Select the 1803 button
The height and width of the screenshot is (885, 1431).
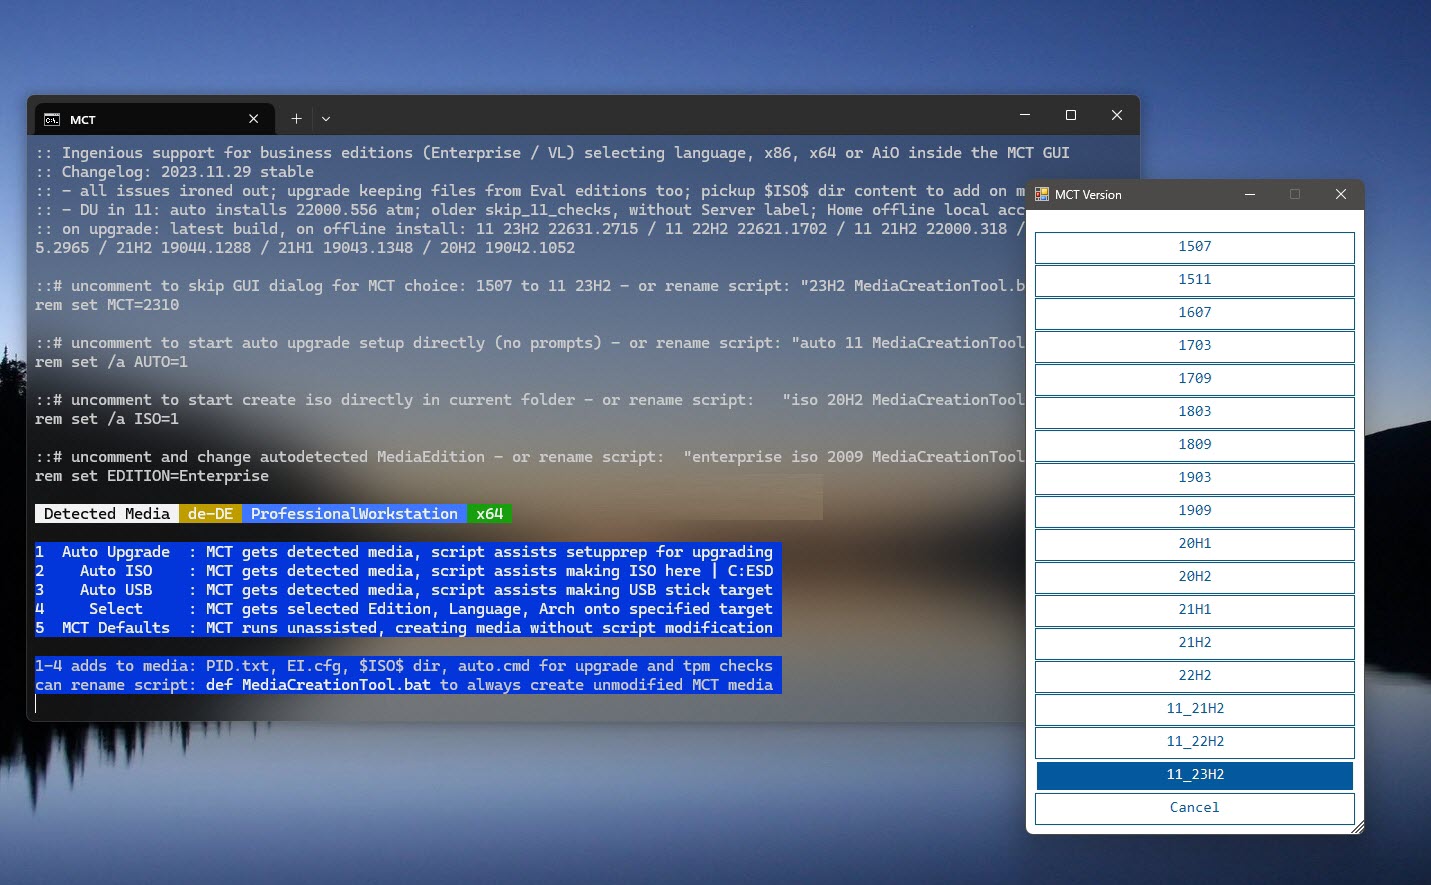(x=1194, y=412)
